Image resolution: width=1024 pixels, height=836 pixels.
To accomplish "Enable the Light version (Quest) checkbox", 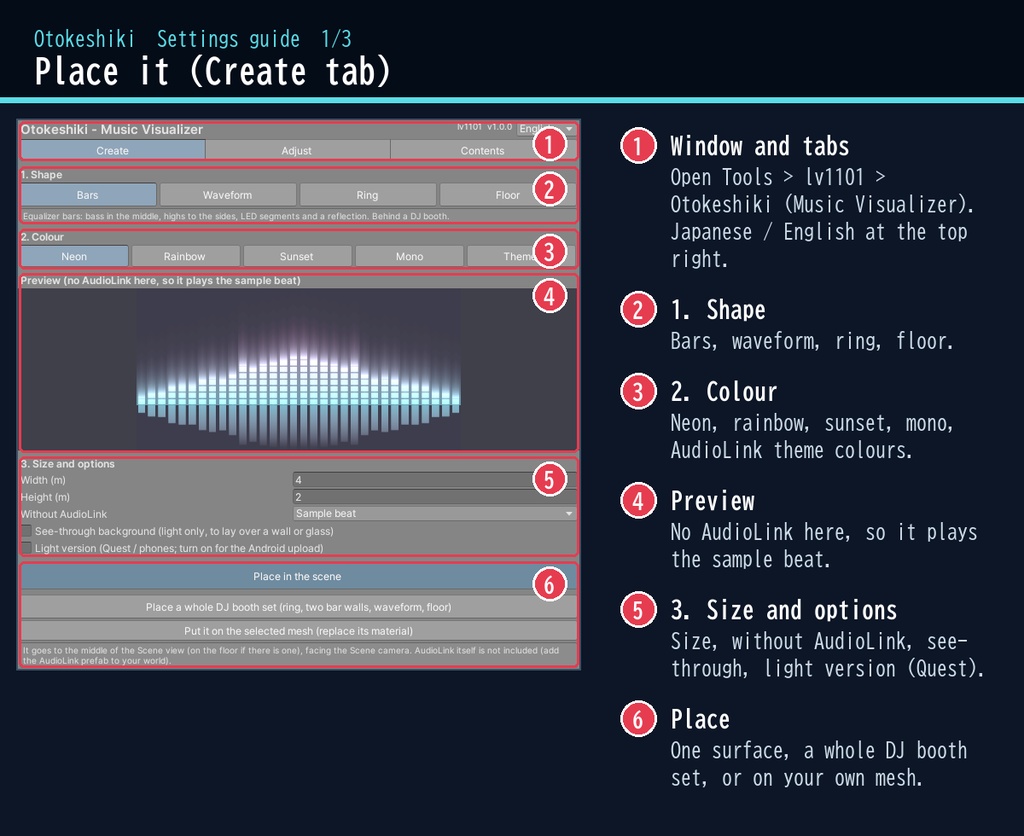I will 27,548.
